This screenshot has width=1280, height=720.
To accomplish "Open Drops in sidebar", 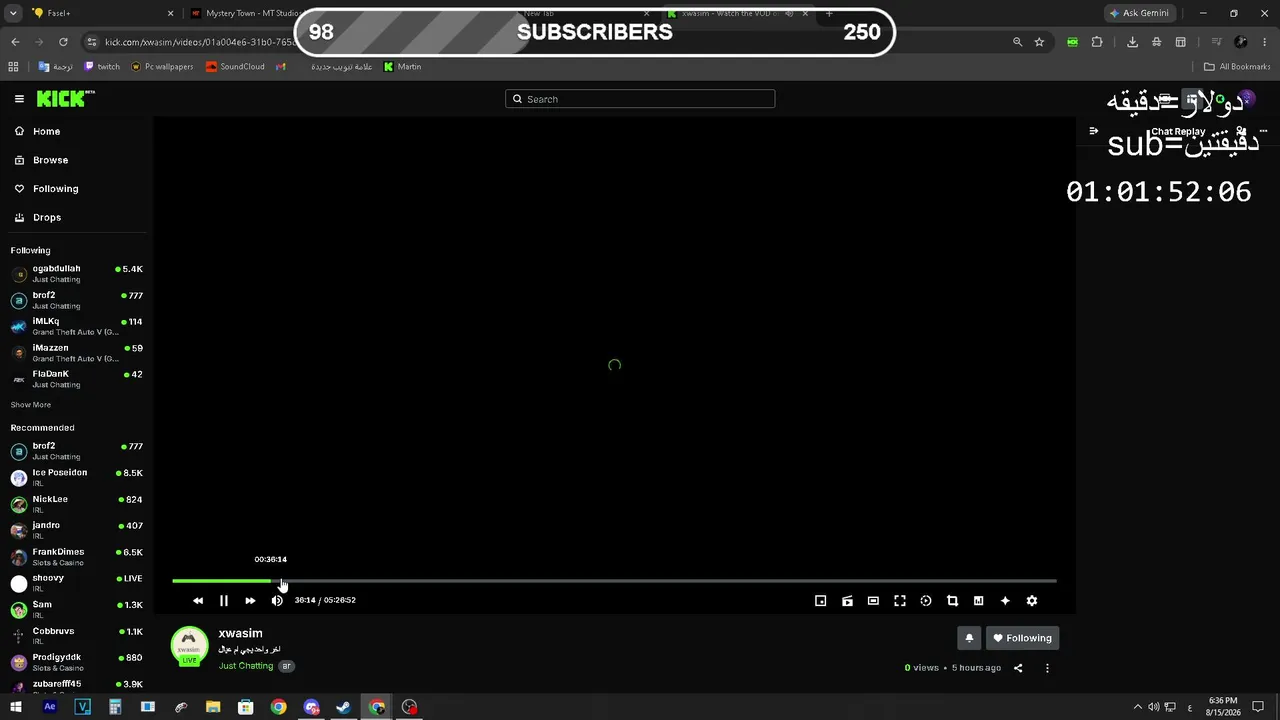I will (47, 218).
